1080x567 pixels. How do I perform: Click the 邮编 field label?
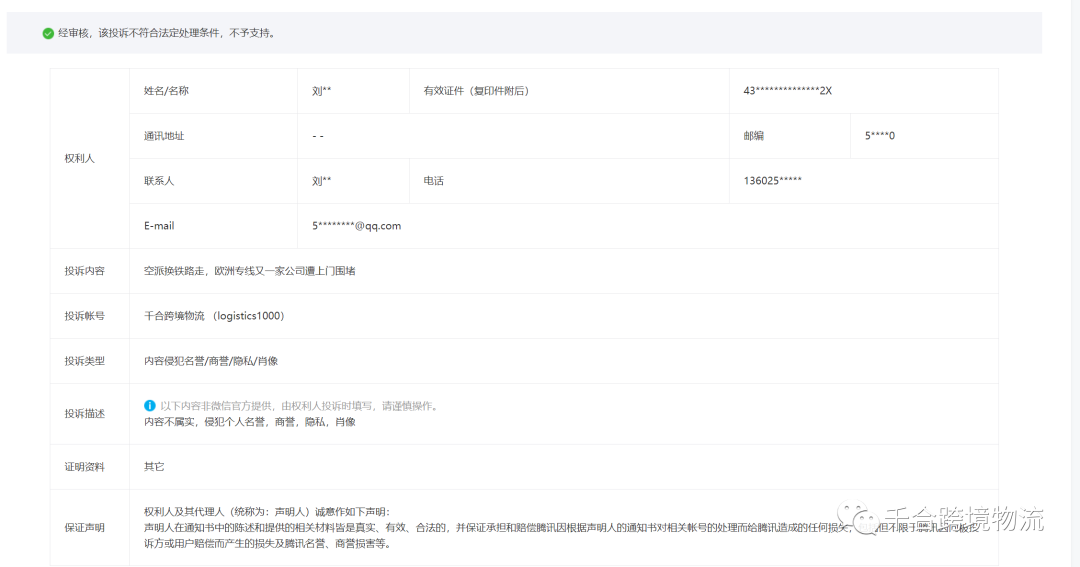pos(754,136)
